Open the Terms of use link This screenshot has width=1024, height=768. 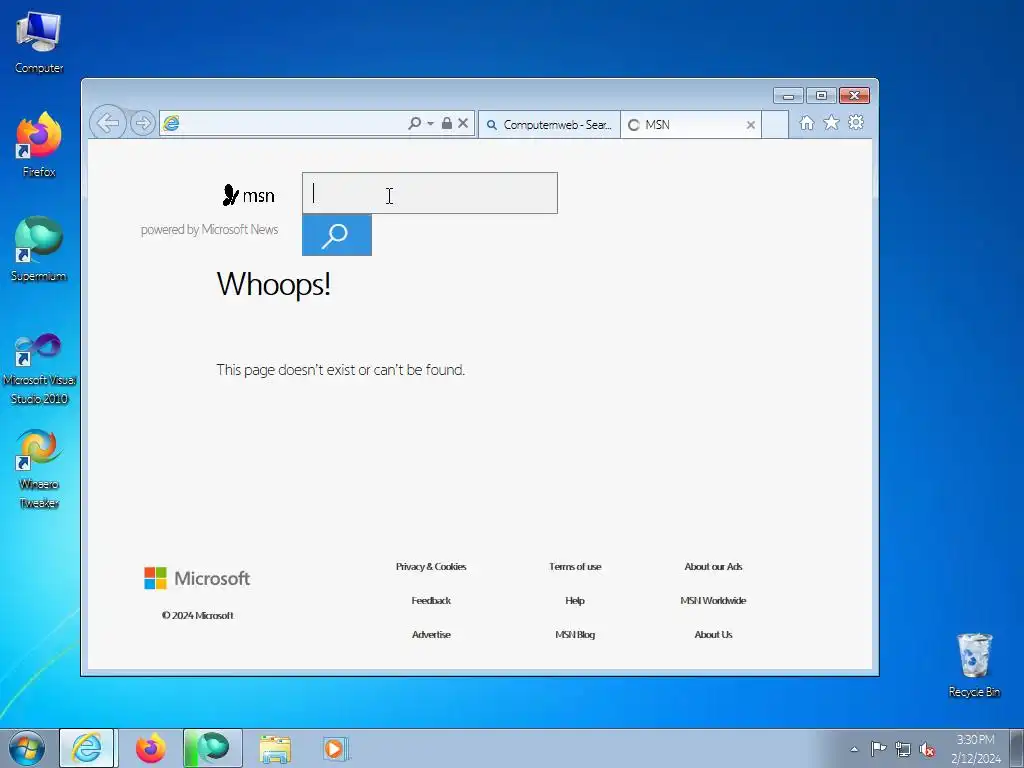[x=575, y=566]
